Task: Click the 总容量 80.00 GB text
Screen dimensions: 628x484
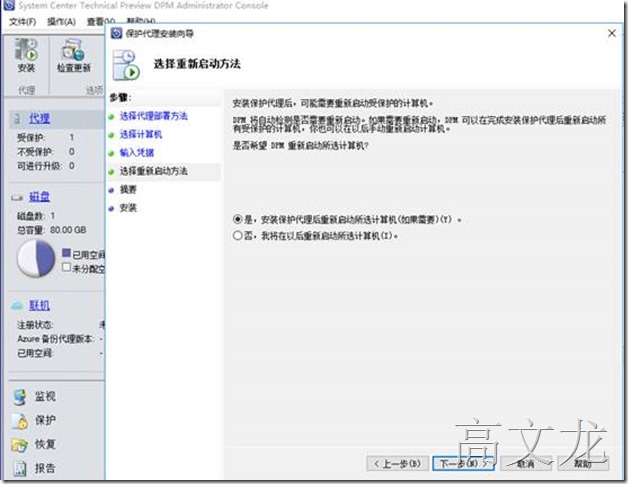Action: 52,230
